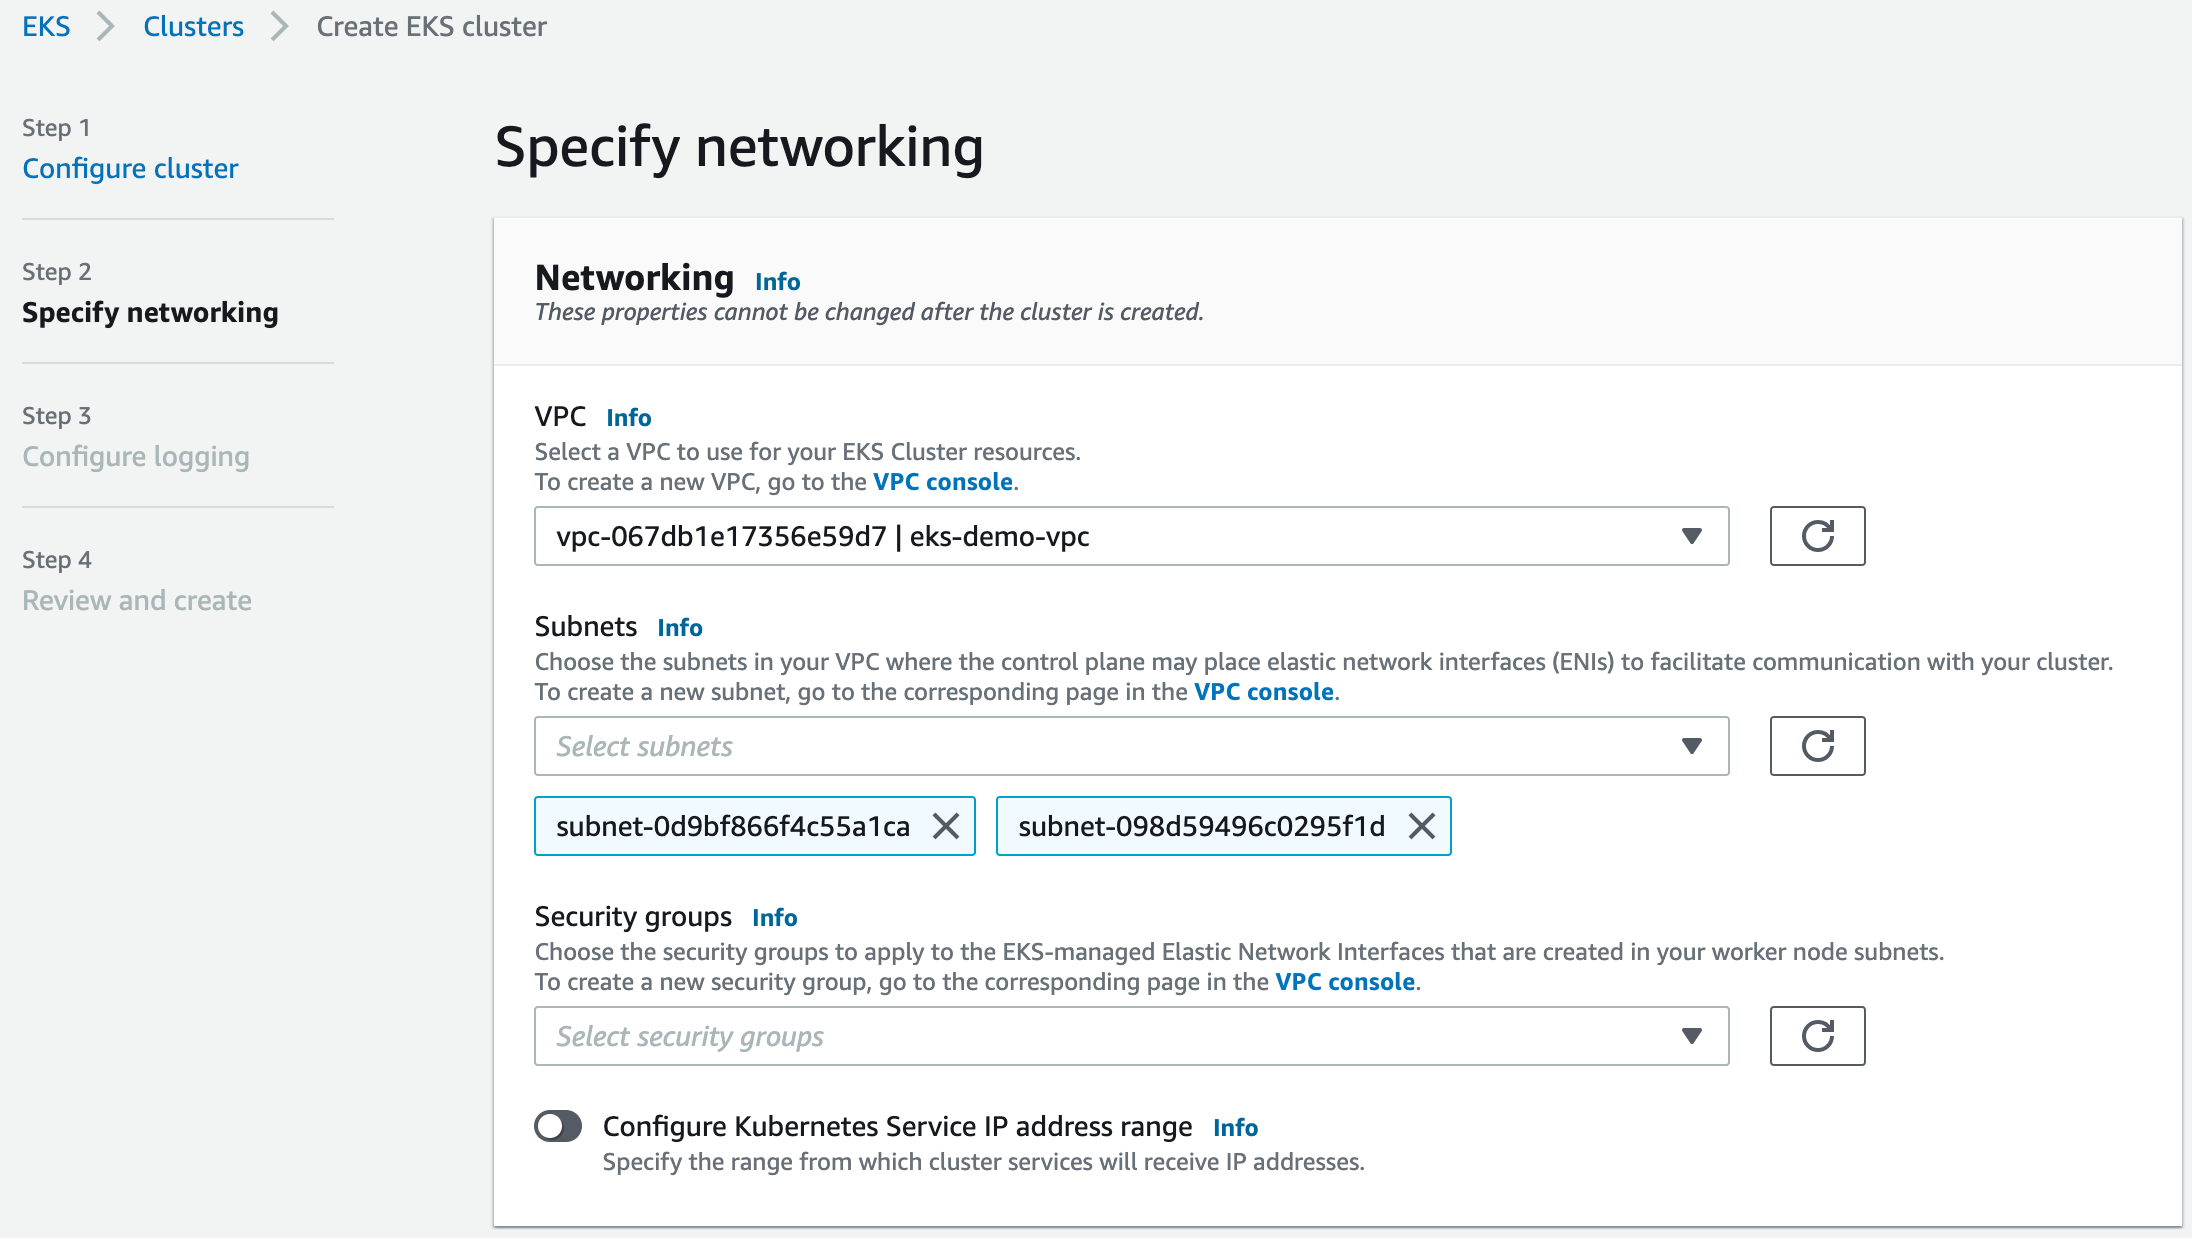Viewport: 2192px width, 1238px height.
Task: Click Info next to the Networking heading
Action: 778,281
